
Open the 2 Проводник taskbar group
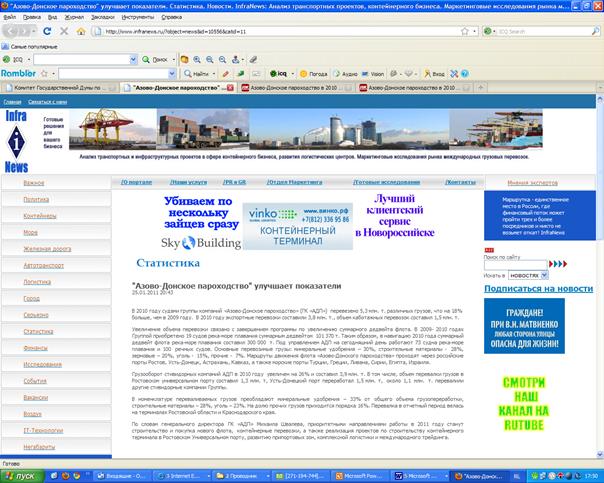(x=242, y=476)
